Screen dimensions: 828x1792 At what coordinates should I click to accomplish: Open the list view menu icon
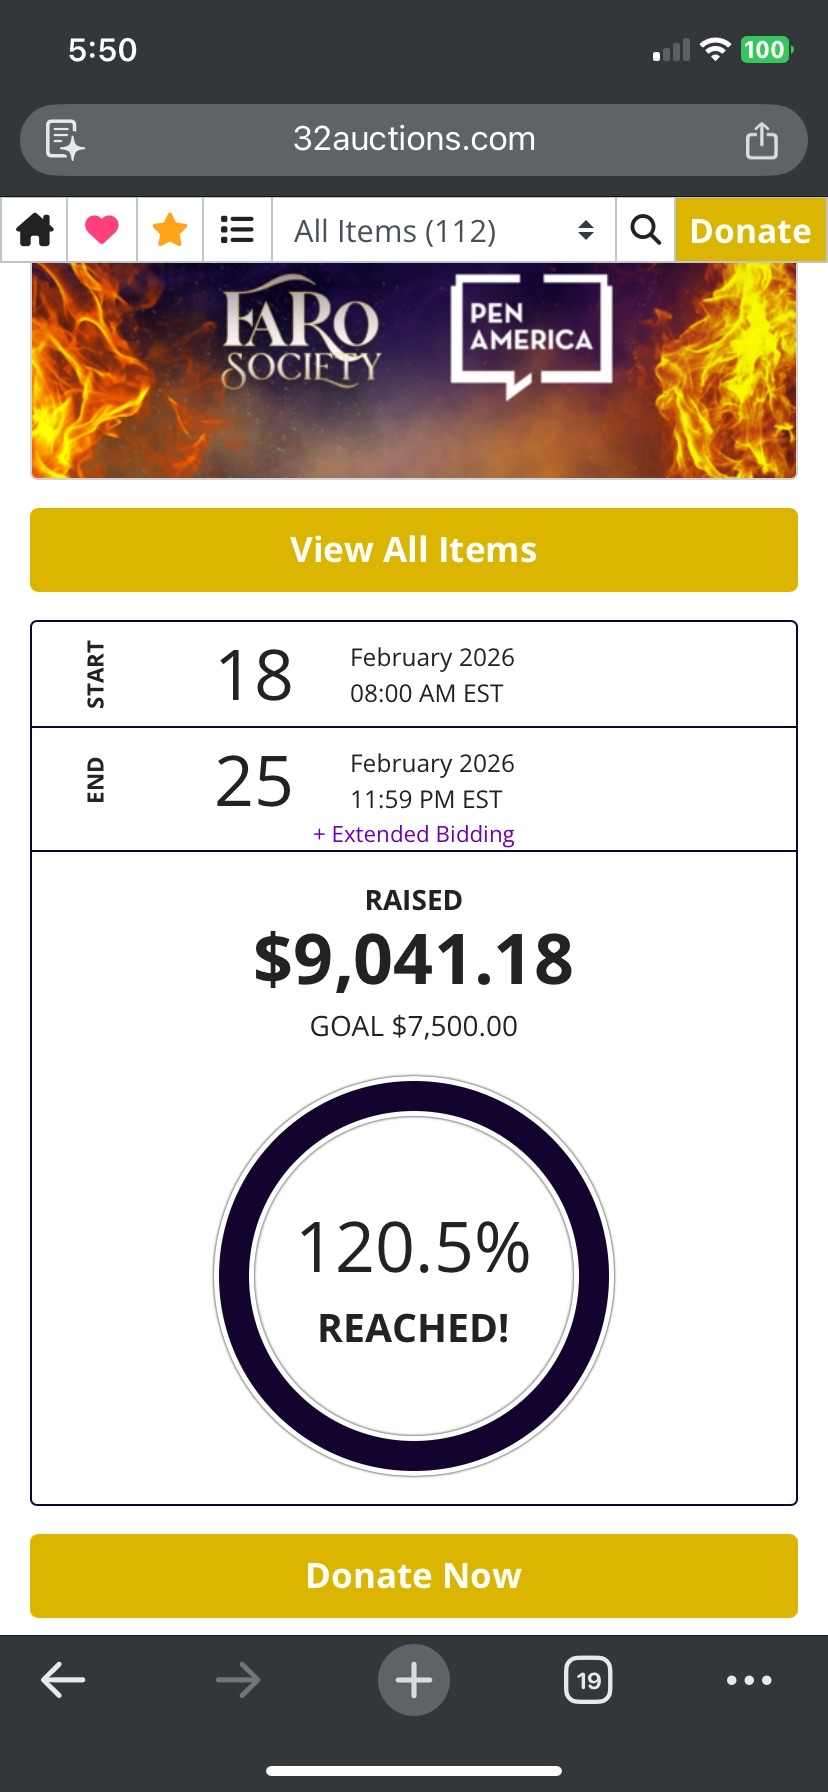237,231
